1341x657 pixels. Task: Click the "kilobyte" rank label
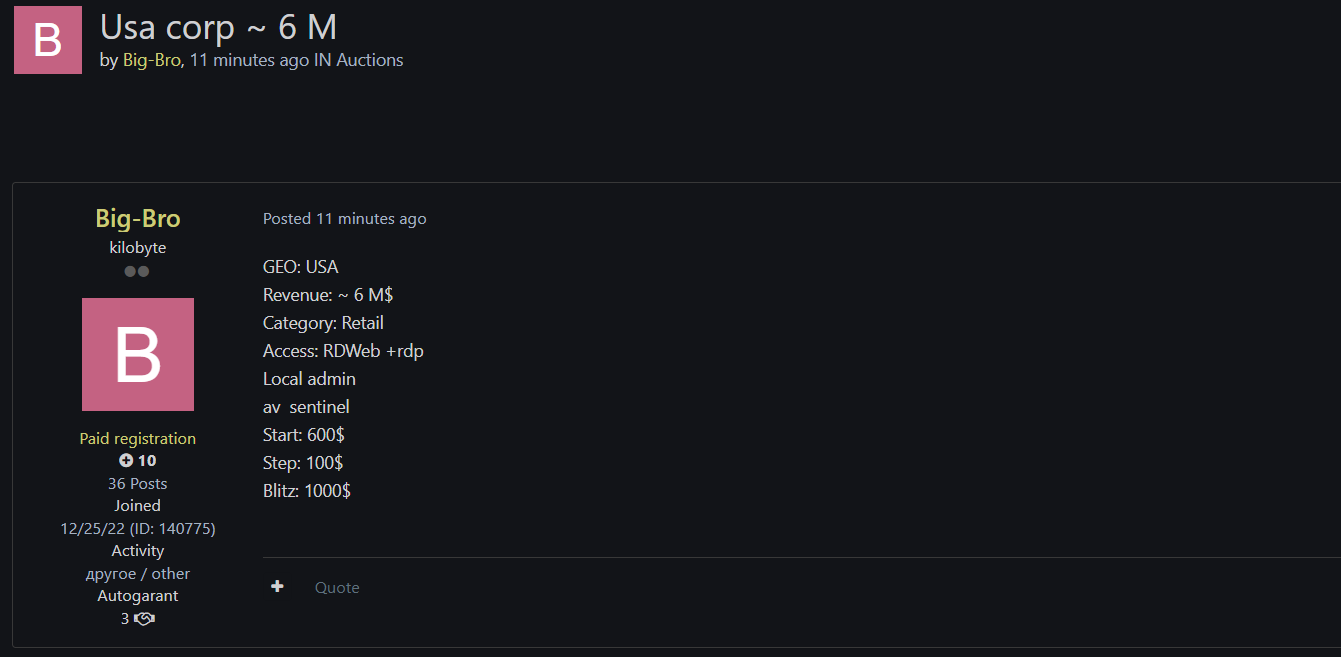(138, 247)
